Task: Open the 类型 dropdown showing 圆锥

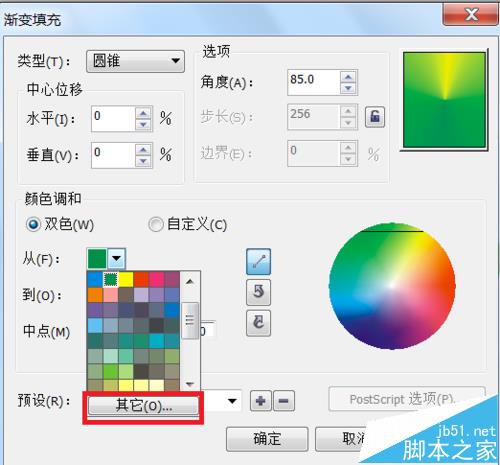Action: 135,61
